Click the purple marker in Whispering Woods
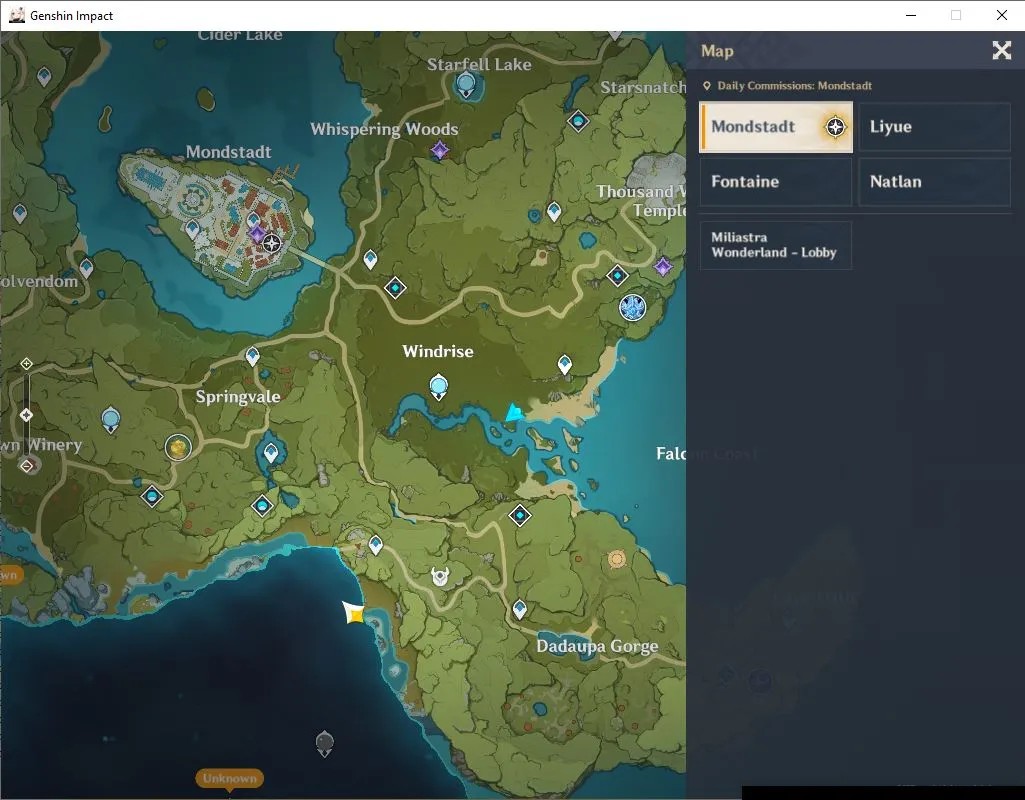The width and height of the screenshot is (1025, 800). tap(440, 150)
